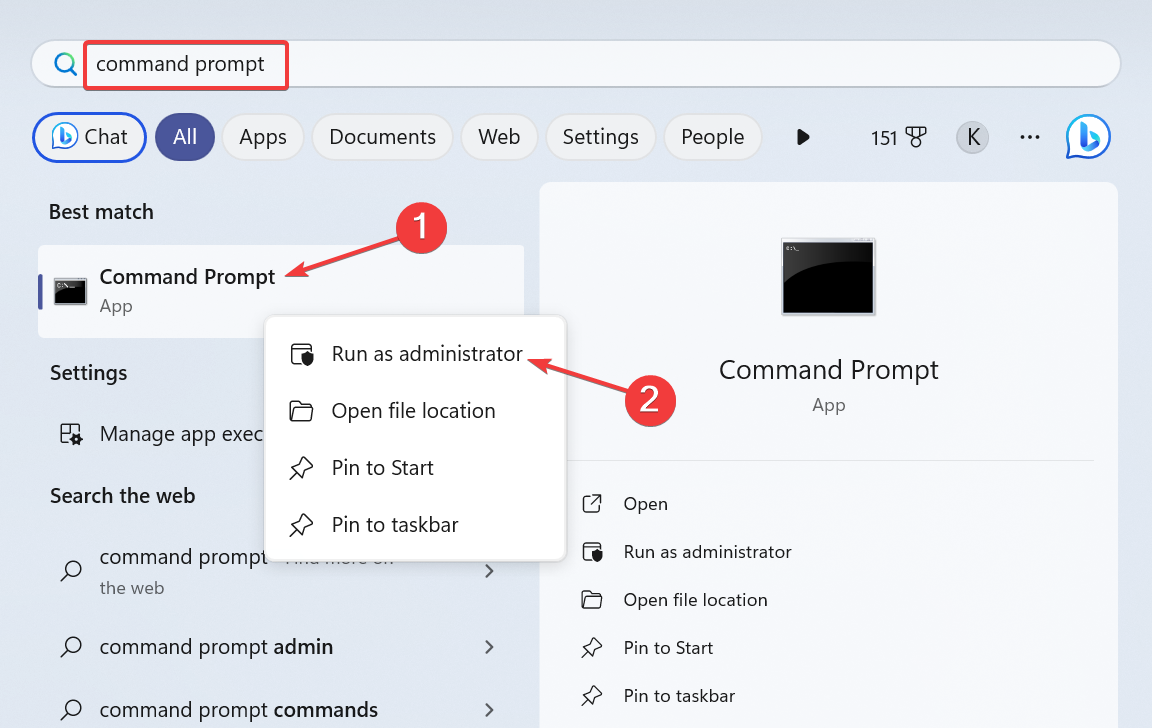
Task: Open the rewards points trophy icon
Action: [x=915, y=137]
